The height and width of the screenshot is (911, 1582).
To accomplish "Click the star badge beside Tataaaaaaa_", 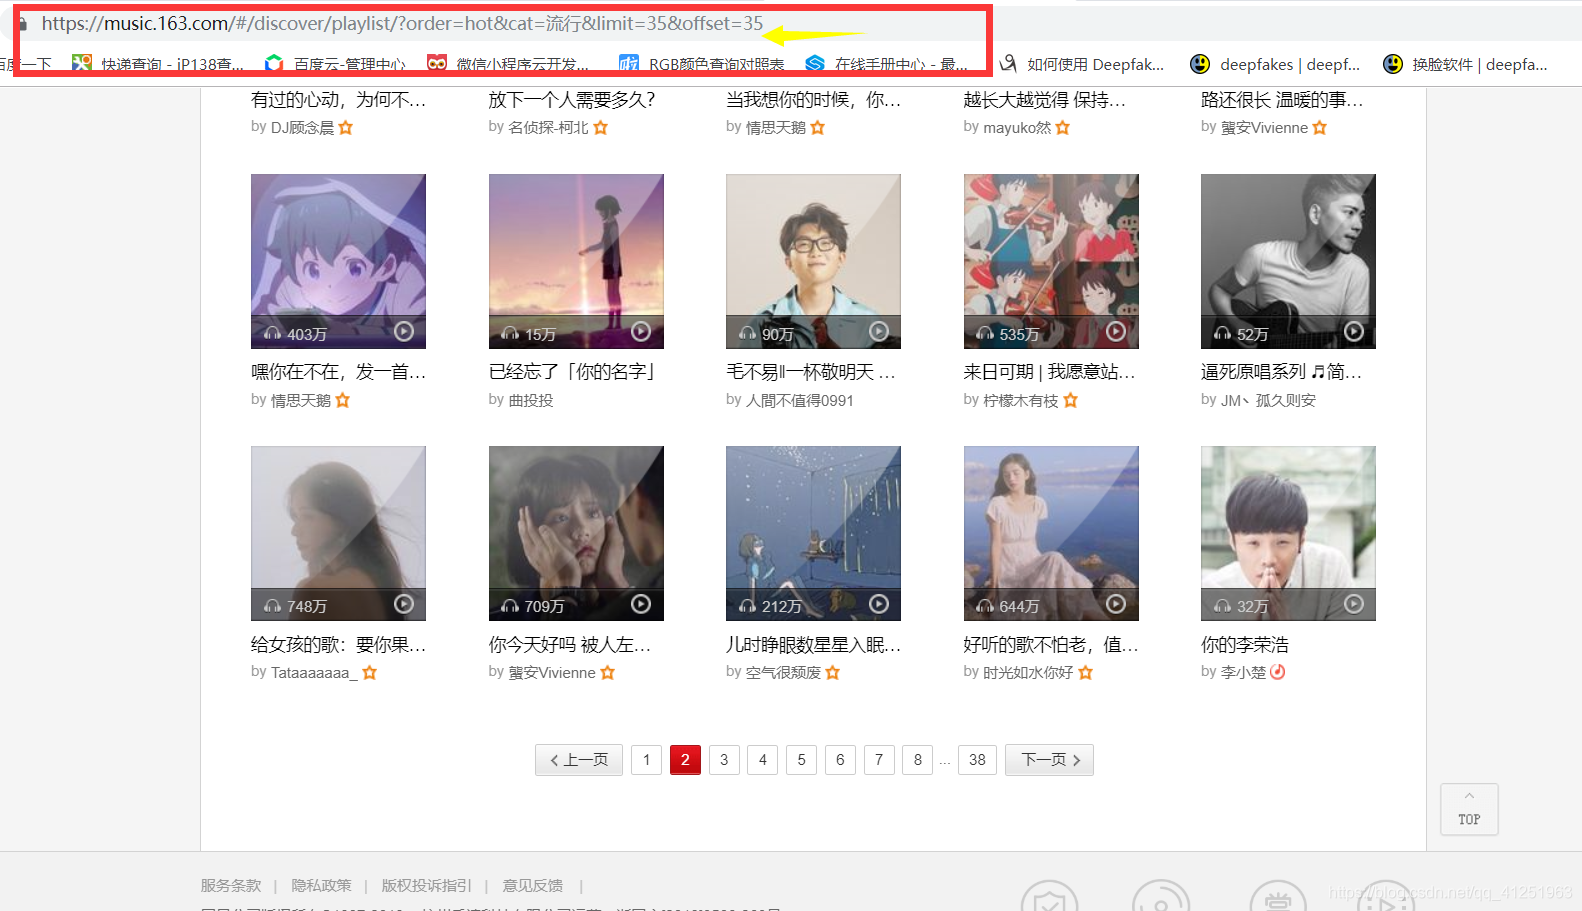I will (x=369, y=673).
